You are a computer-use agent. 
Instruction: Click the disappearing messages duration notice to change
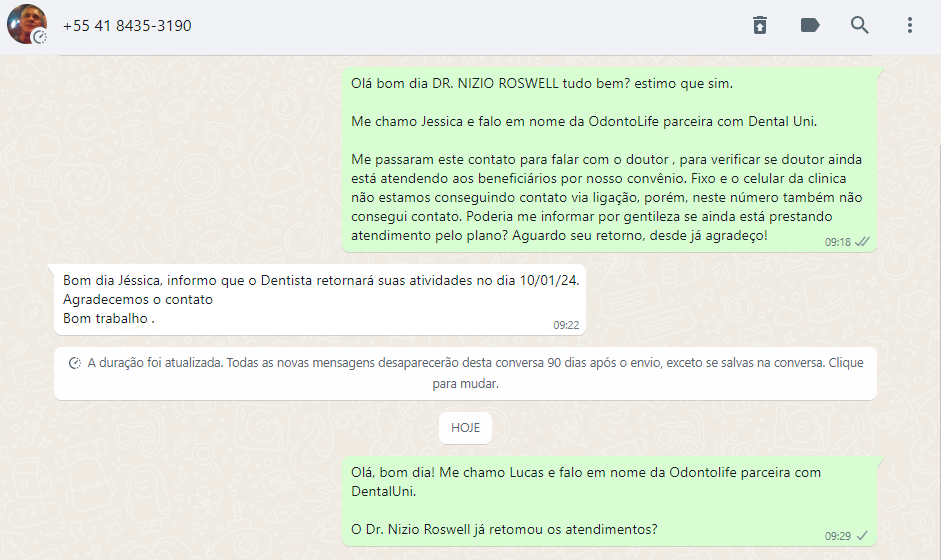tap(465, 373)
